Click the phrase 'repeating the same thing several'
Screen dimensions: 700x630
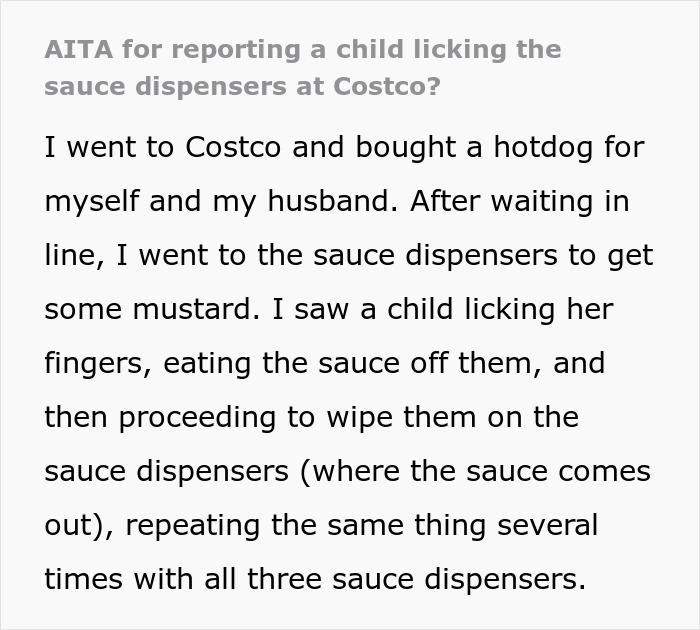point(362,526)
